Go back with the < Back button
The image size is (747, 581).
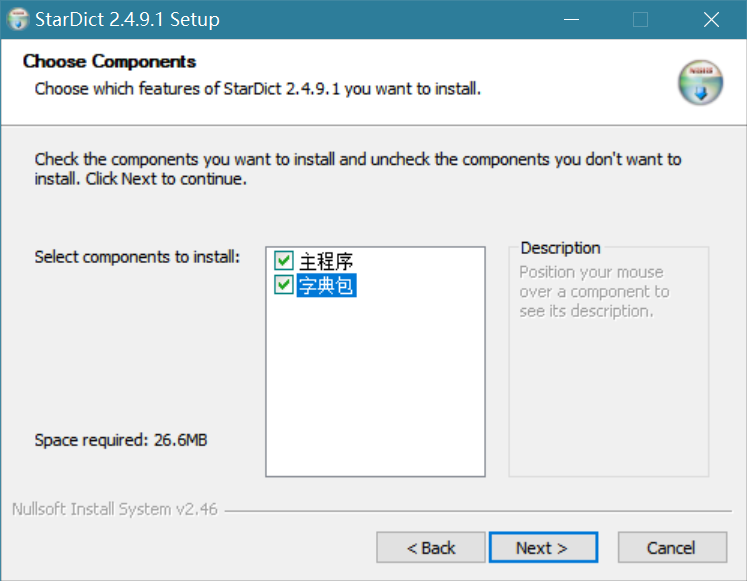click(431, 548)
